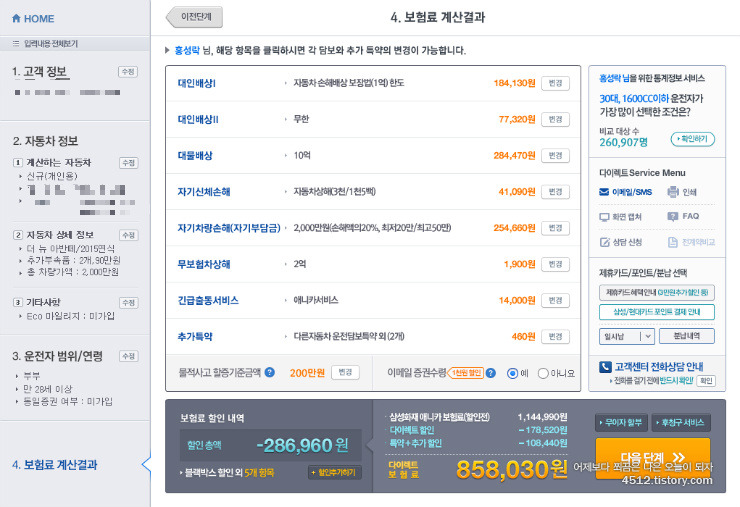This screenshot has width=740, height=507.
Task: Open the 일시납 payment dropdown
Action: tap(626, 336)
